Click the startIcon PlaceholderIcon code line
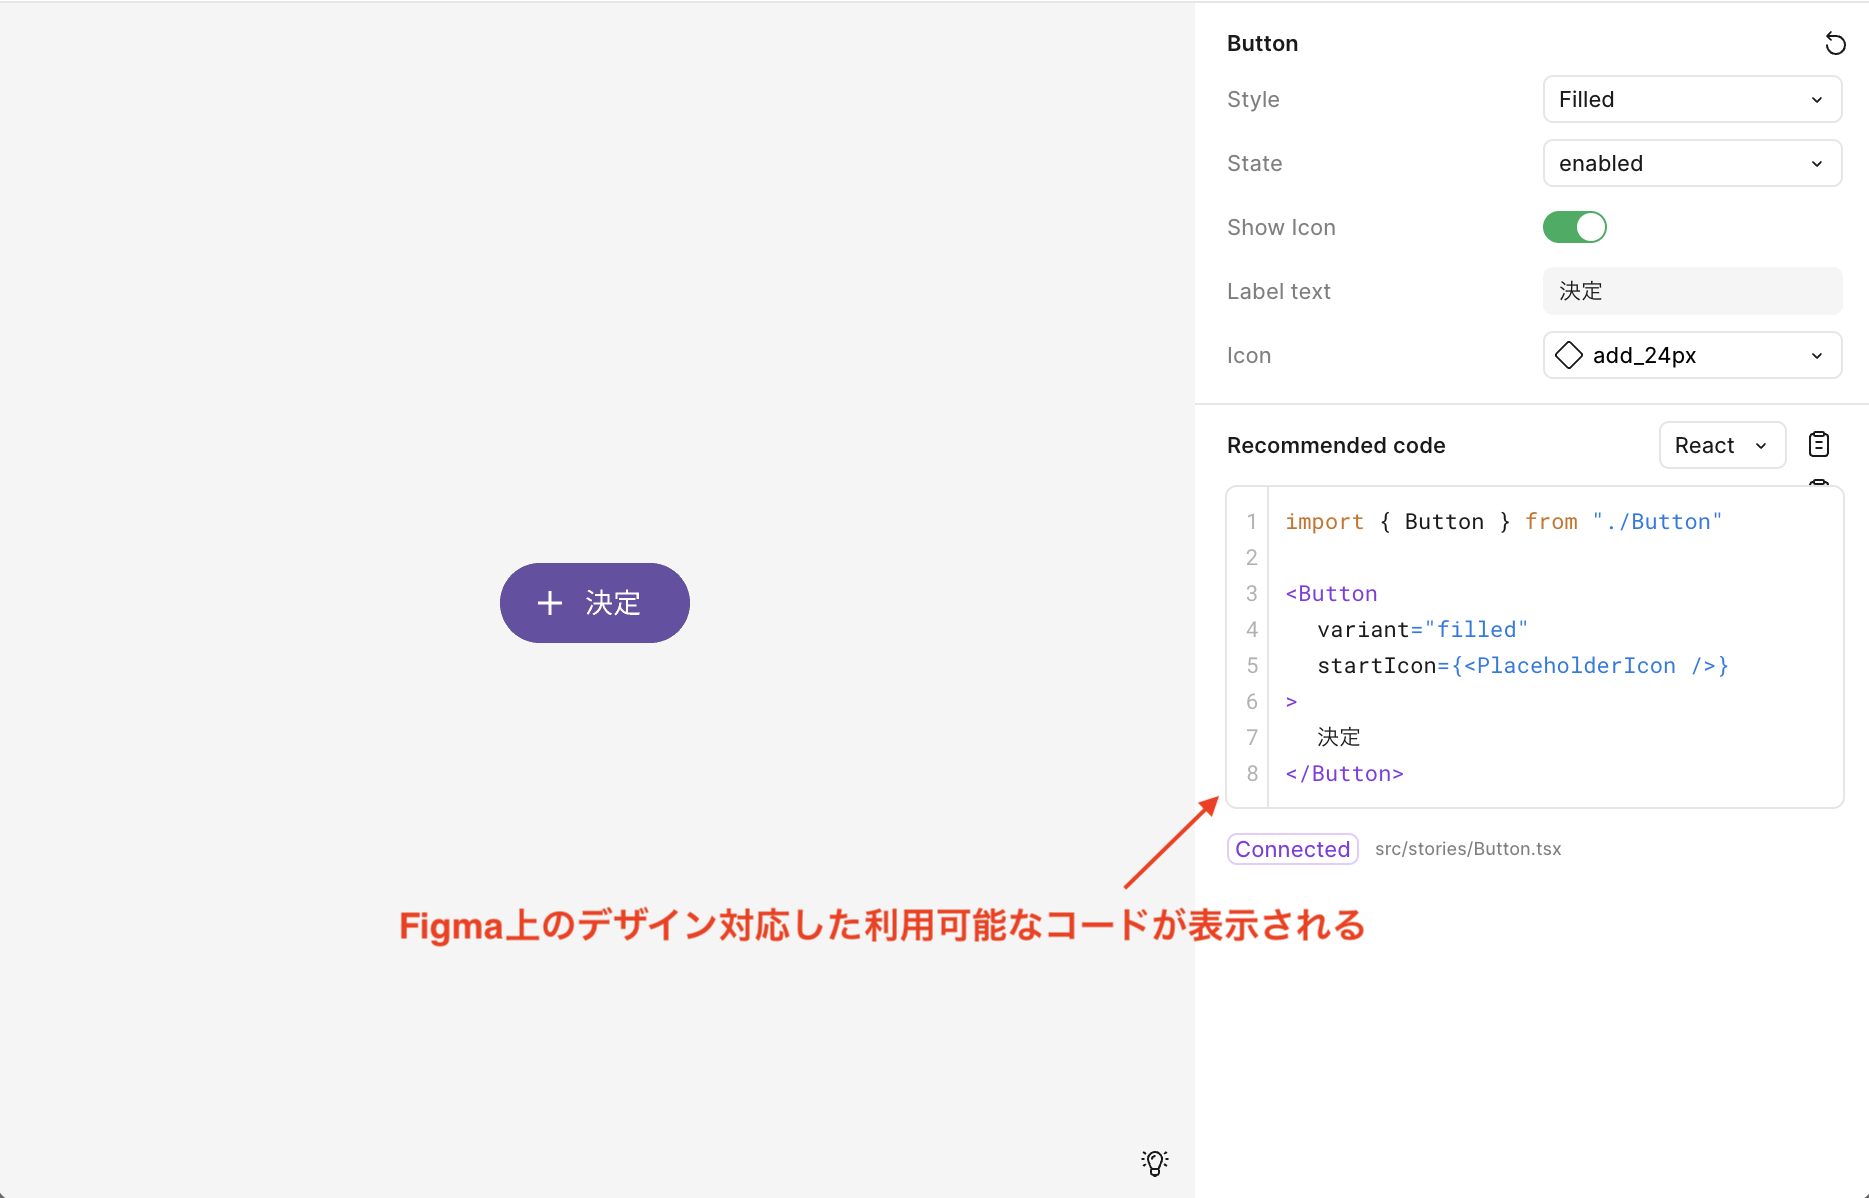 point(1522,666)
